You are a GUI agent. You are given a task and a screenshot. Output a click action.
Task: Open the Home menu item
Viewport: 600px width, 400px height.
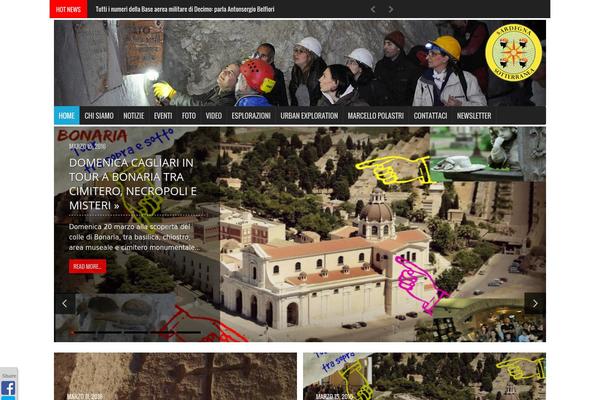coord(67,116)
